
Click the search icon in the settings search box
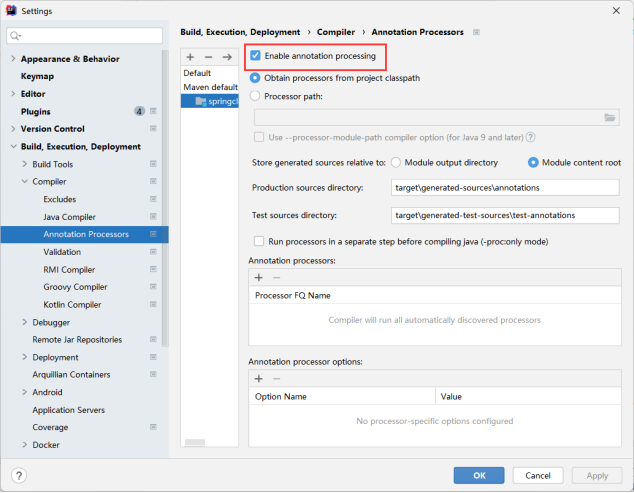(17, 36)
